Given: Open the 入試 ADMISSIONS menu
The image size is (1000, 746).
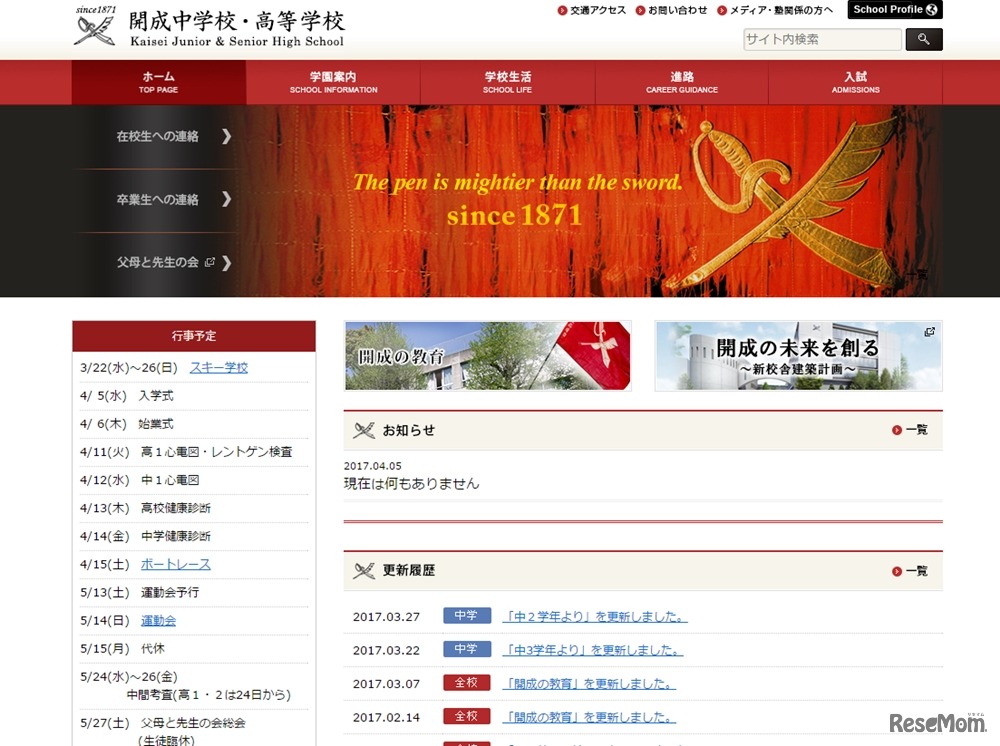Looking at the screenshot, I should click(x=856, y=82).
